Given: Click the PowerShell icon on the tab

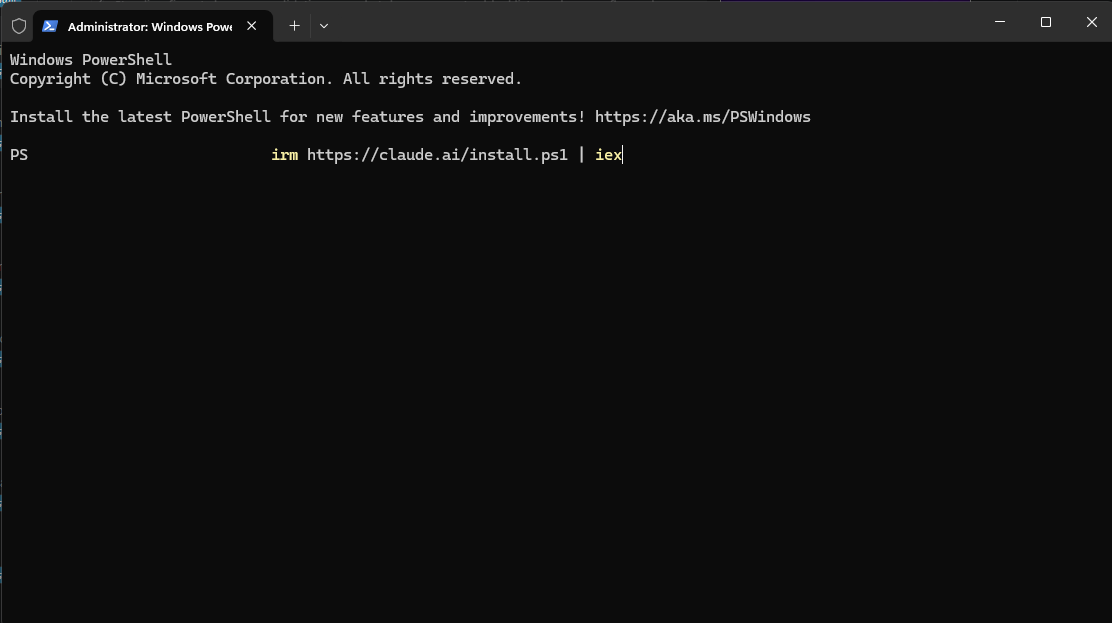Looking at the screenshot, I should pyautogui.click(x=50, y=26).
